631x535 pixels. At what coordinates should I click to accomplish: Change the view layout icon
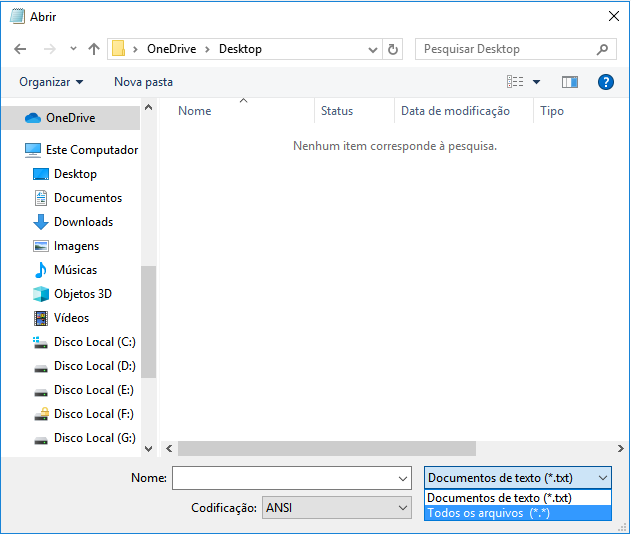(x=515, y=82)
